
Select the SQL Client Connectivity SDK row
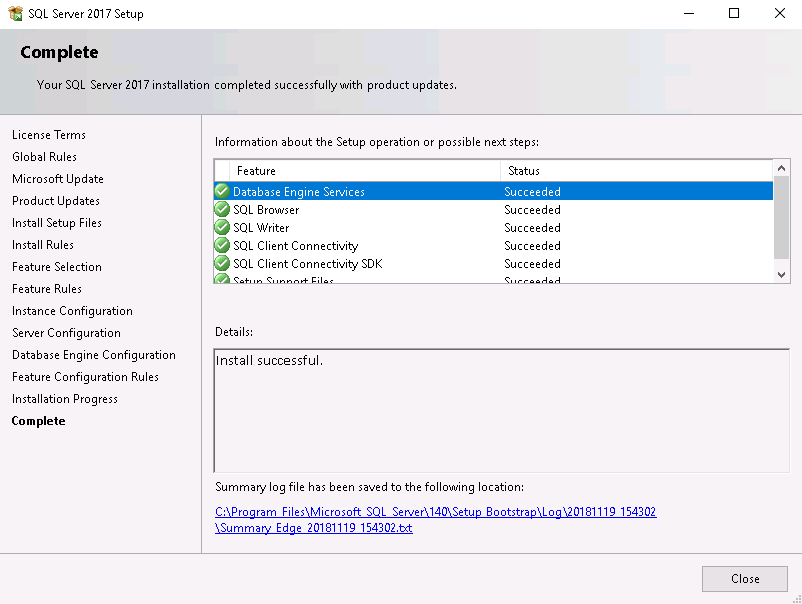pyautogui.click(x=494, y=263)
